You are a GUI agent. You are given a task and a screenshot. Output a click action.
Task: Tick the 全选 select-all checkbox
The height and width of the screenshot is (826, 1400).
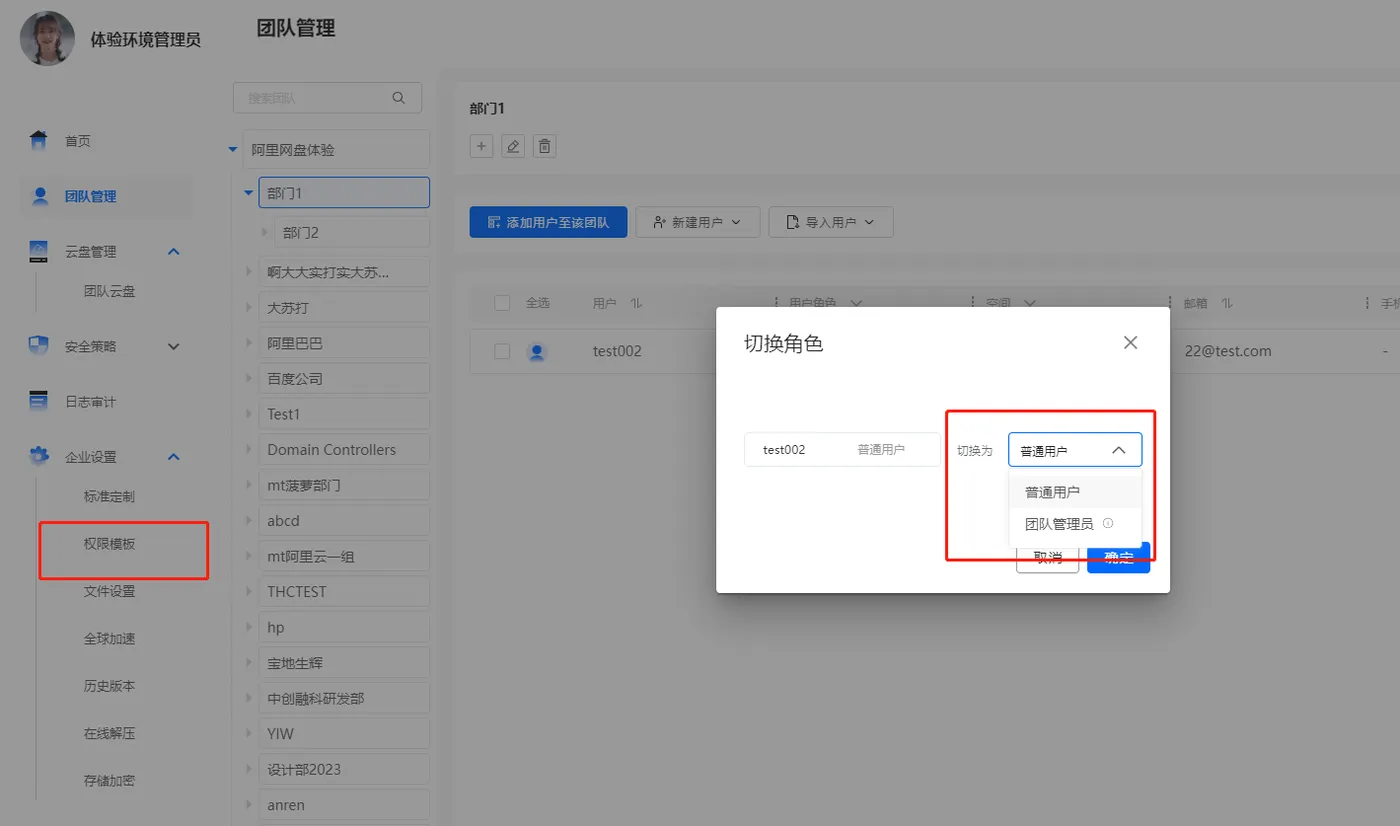pos(502,303)
